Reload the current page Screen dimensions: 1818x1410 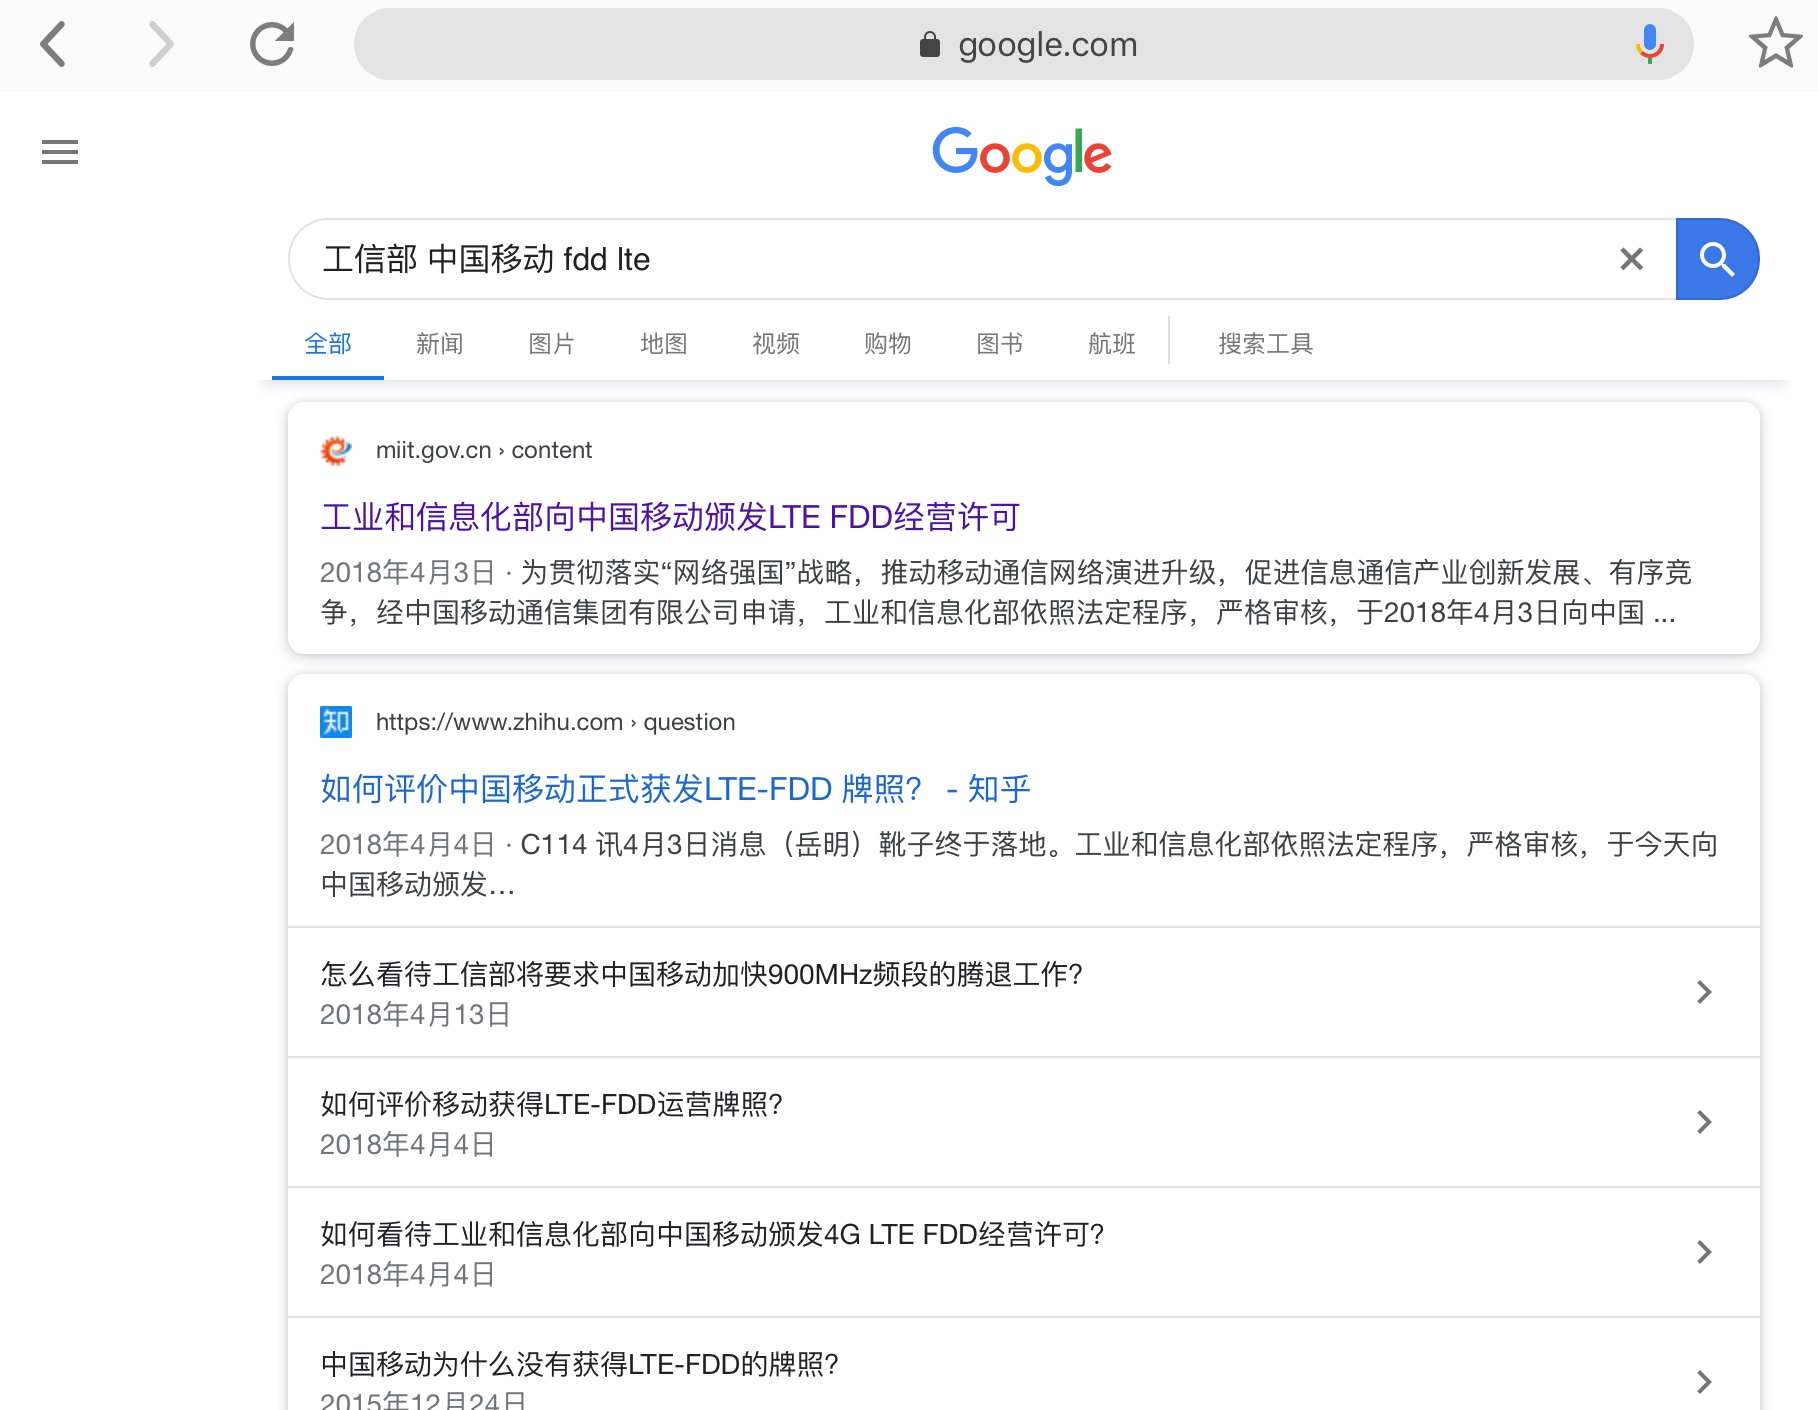coord(271,45)
